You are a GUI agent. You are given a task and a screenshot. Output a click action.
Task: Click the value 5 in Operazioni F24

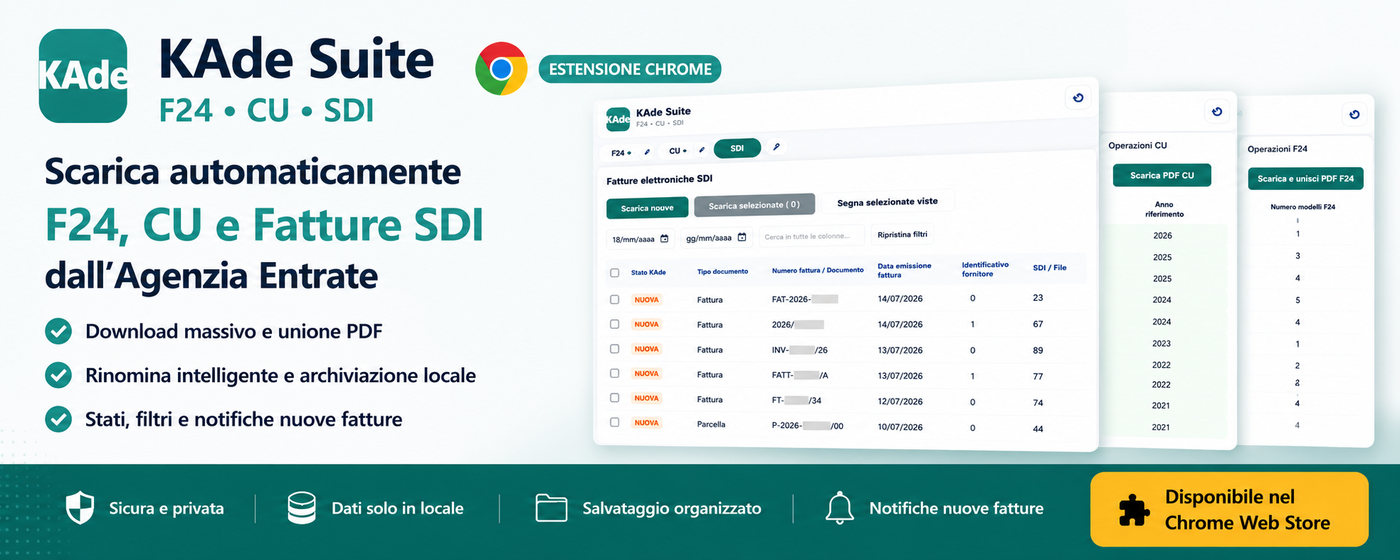[1298, 300]
